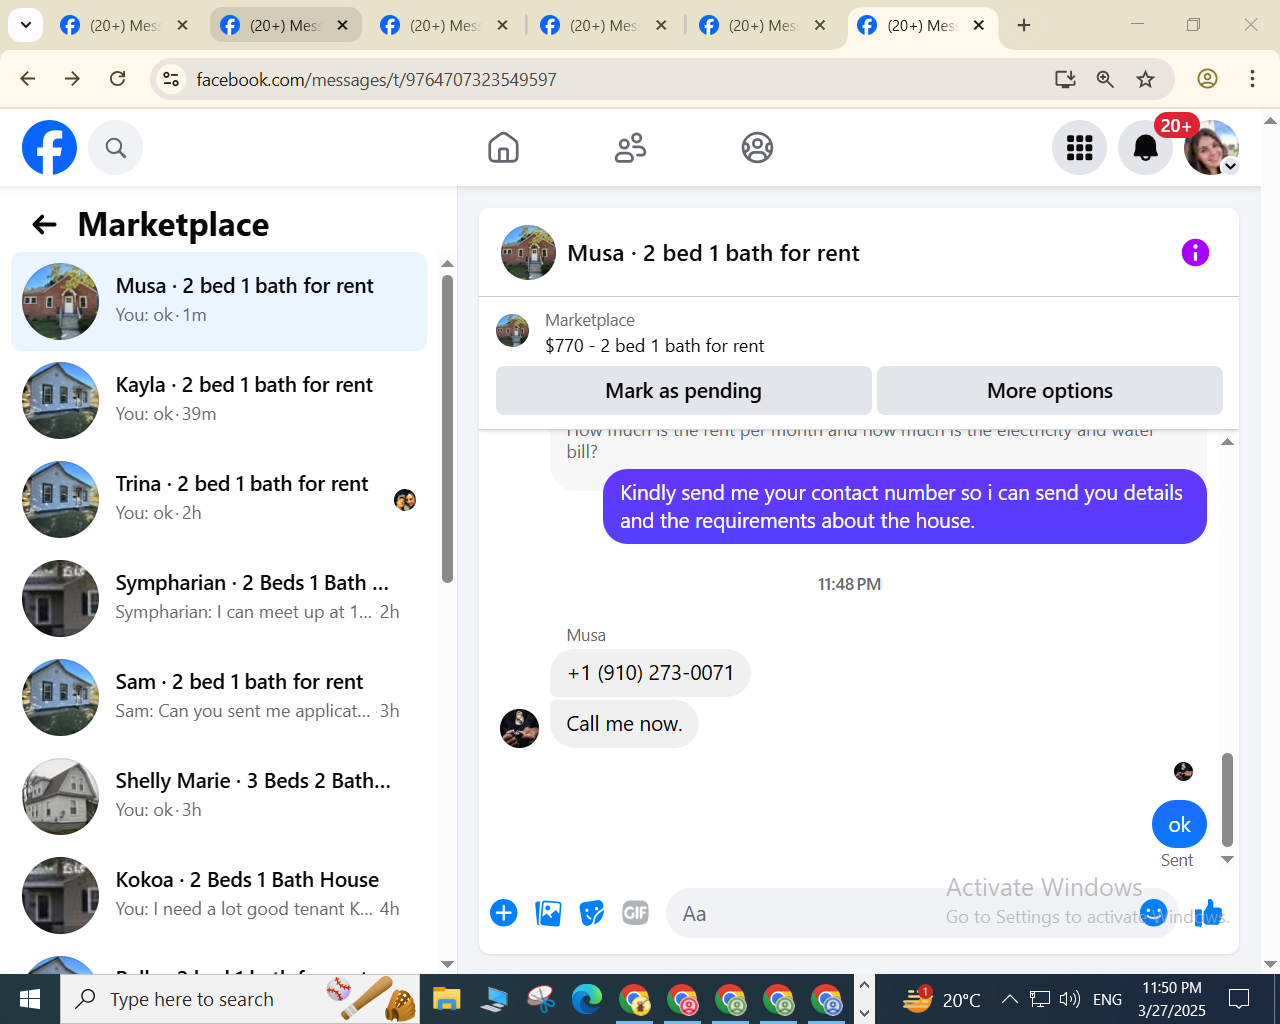Click the chat list vertical scrollbar

click(x=447, y=430)
